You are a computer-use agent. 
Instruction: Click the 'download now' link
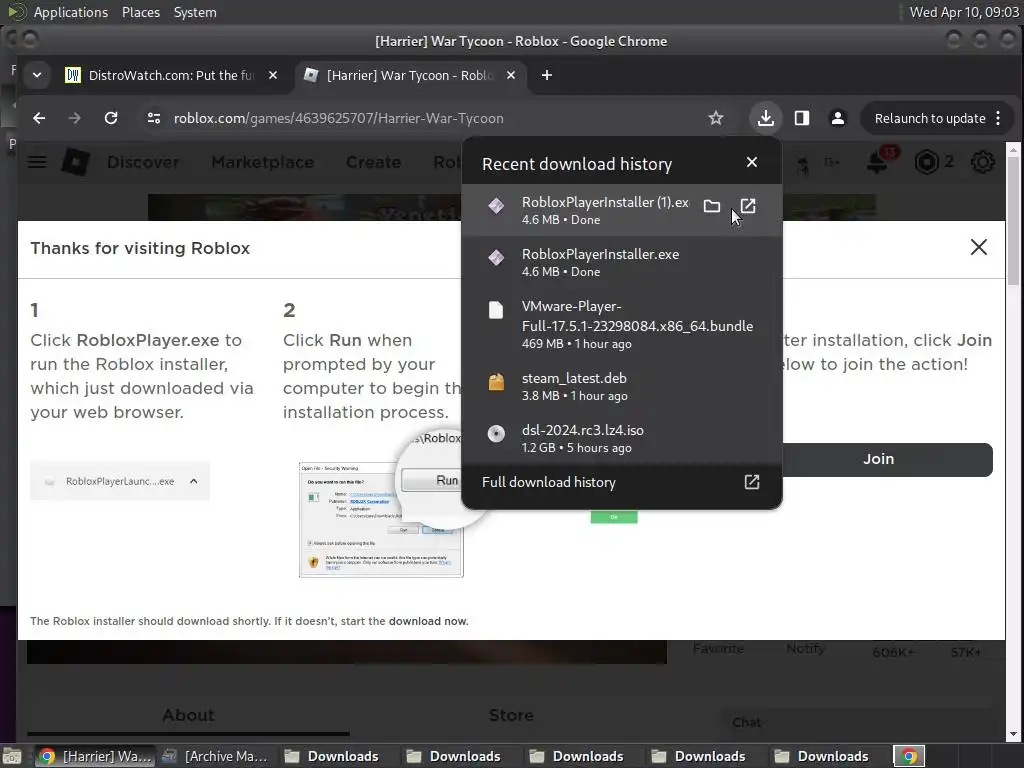(x=428, y=621)
